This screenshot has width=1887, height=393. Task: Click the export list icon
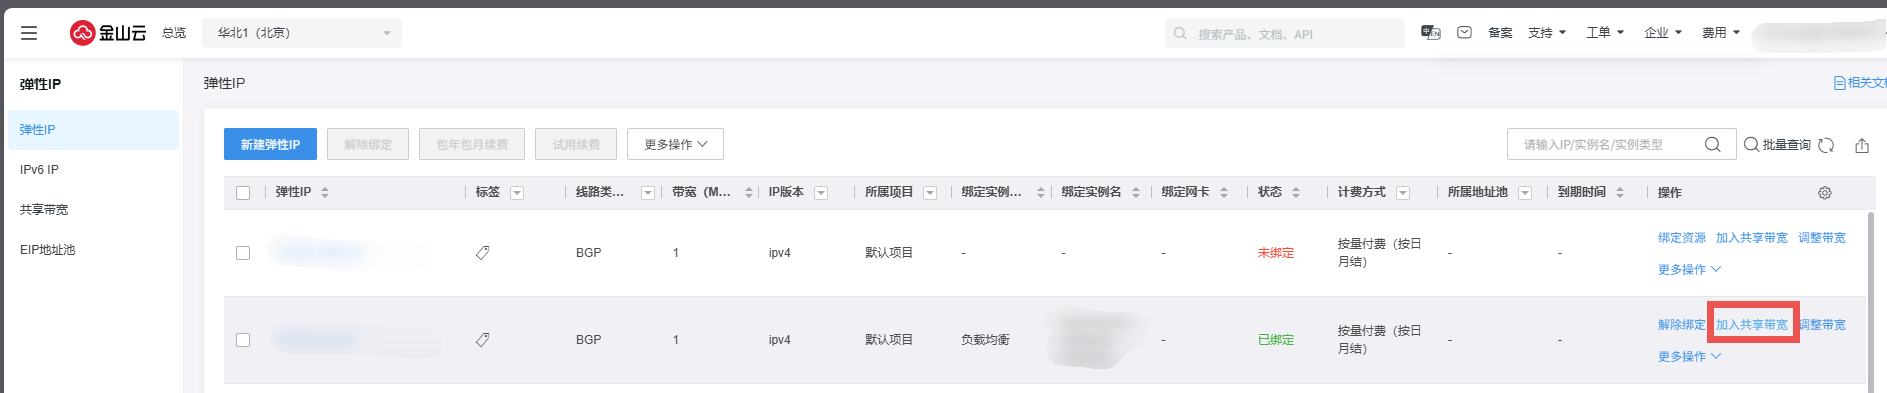(x=1862, y=145)
